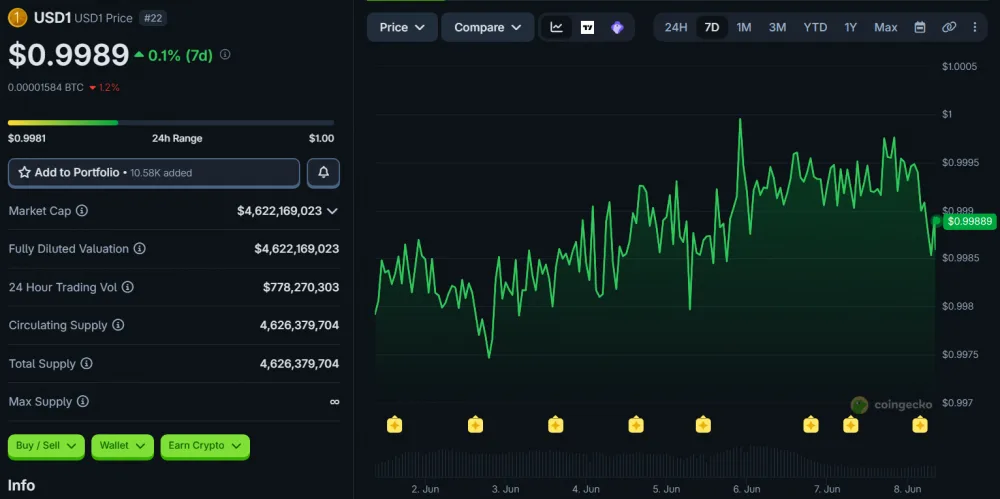This screenshot has height=499, width=1000.
Task: Open the Price dropdown
Action: pyautogui.click(x=402, y=27)
